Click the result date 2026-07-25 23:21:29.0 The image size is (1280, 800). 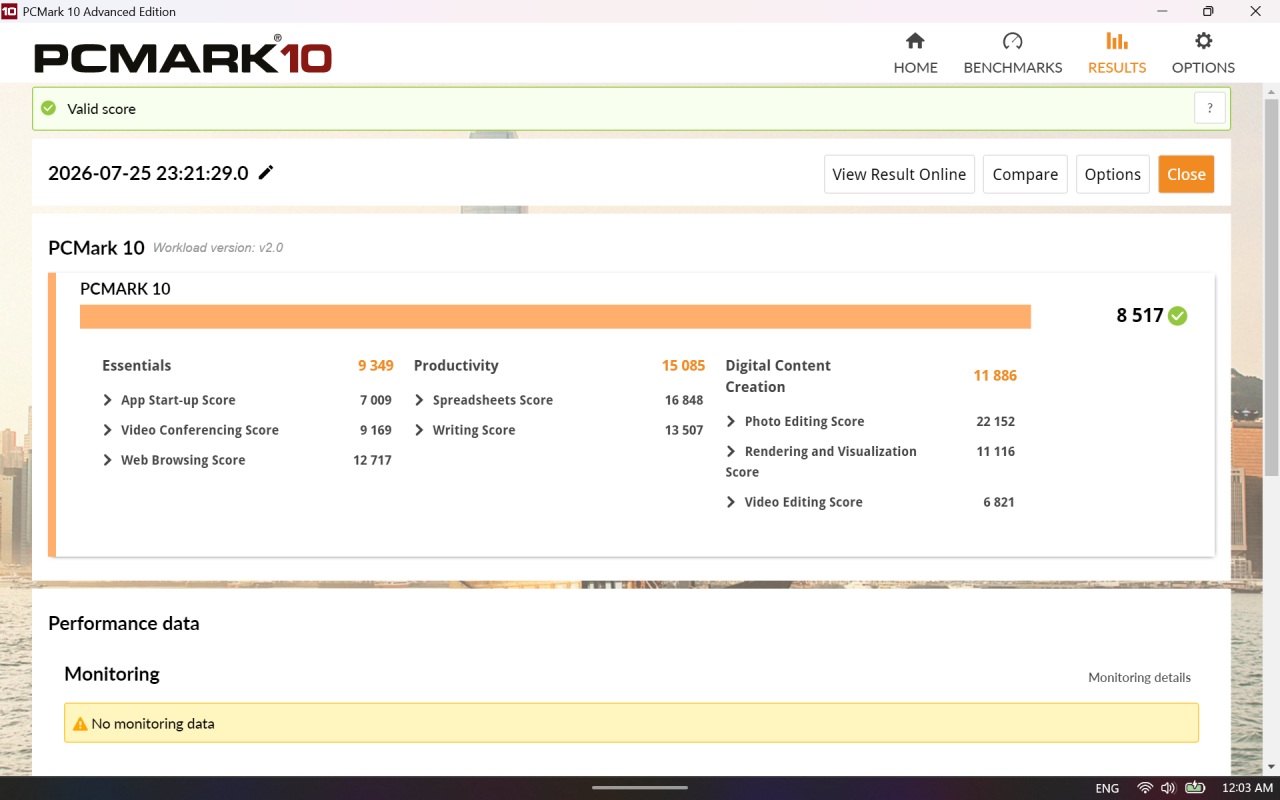click(x=148, y=172)
